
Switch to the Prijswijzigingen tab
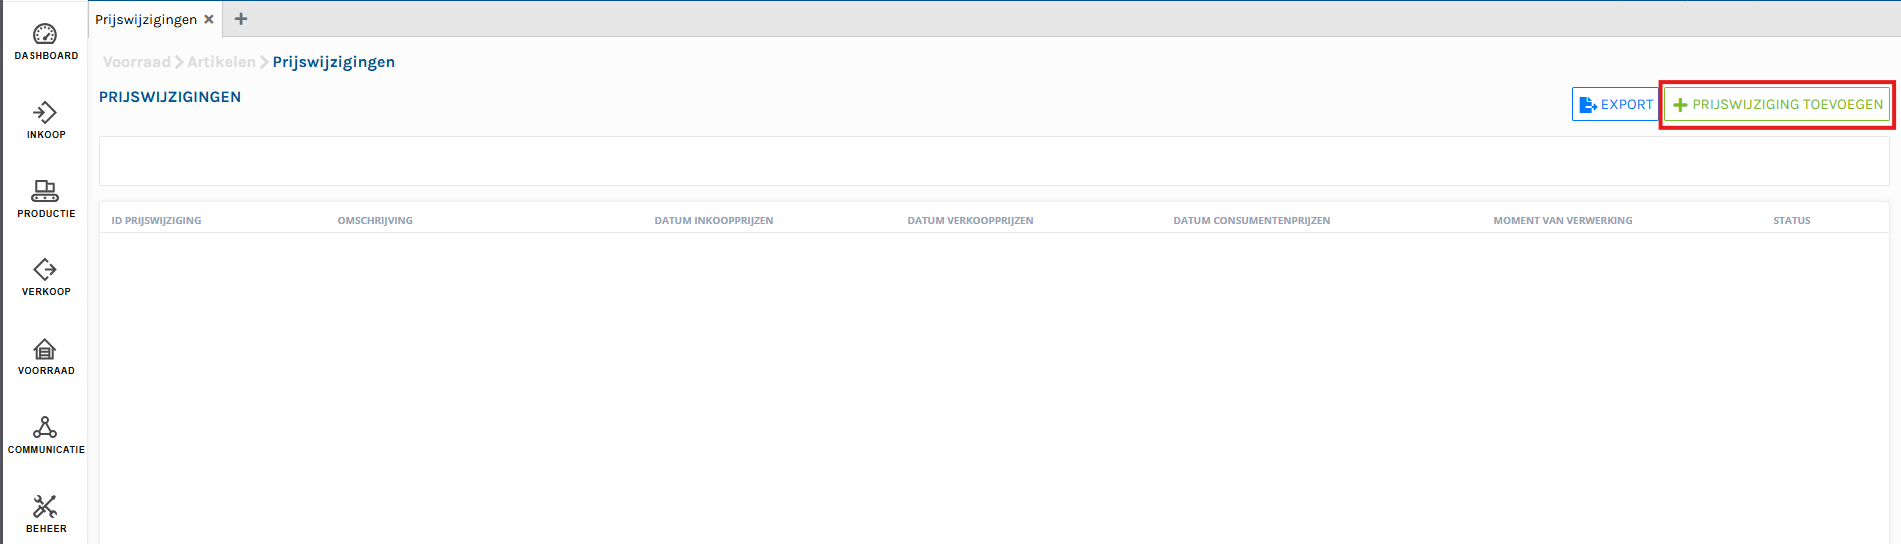(146, 19)
